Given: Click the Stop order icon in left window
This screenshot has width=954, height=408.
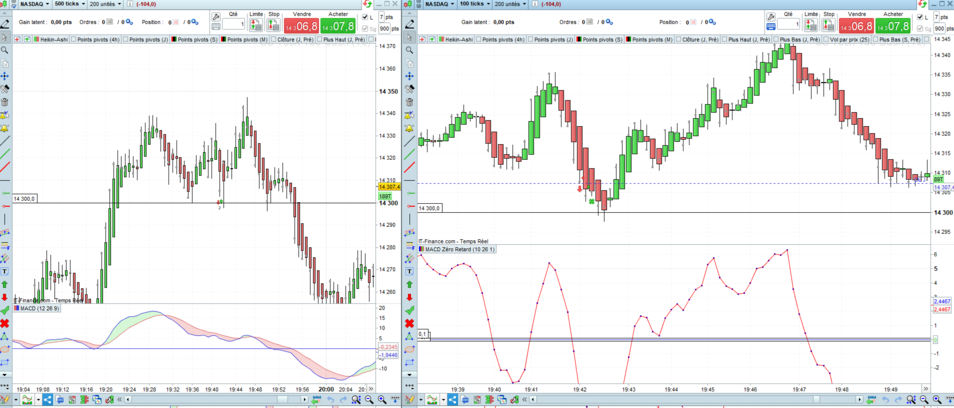Looking at the screenshot, I should coord(274,25).
